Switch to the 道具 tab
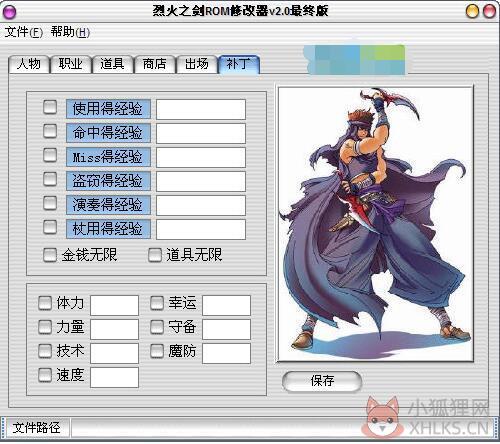The height and width of the screenshot is (444, 500). pos(113,64)
